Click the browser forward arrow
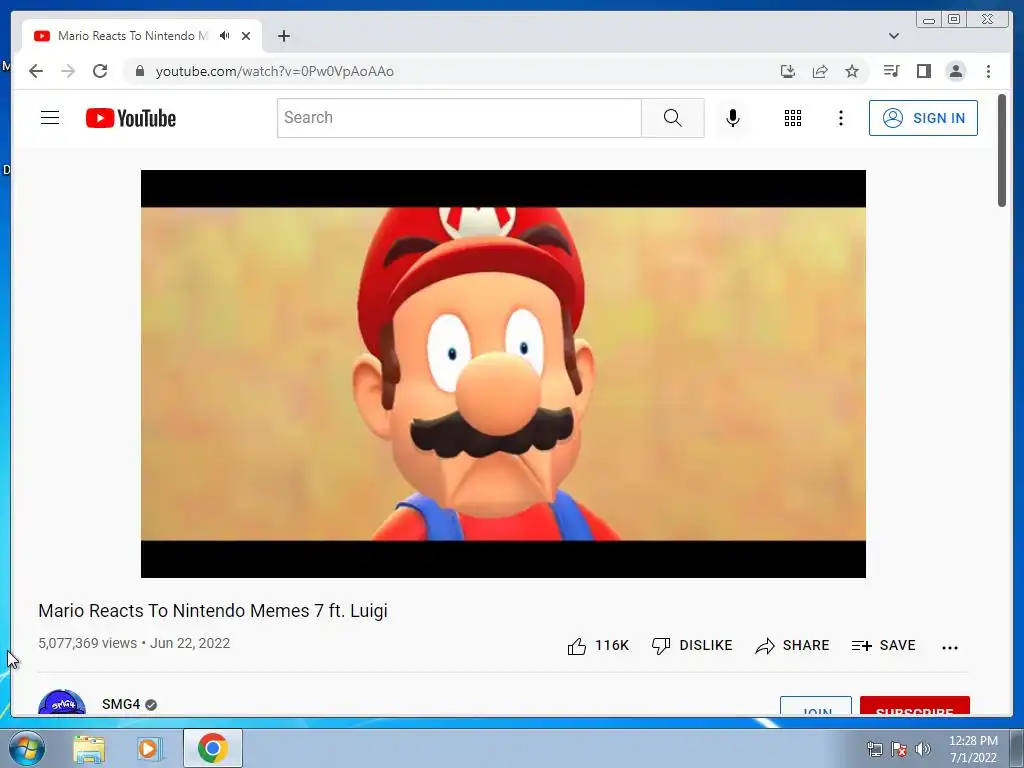This screenshot has width=1024, height=768. 68,71
